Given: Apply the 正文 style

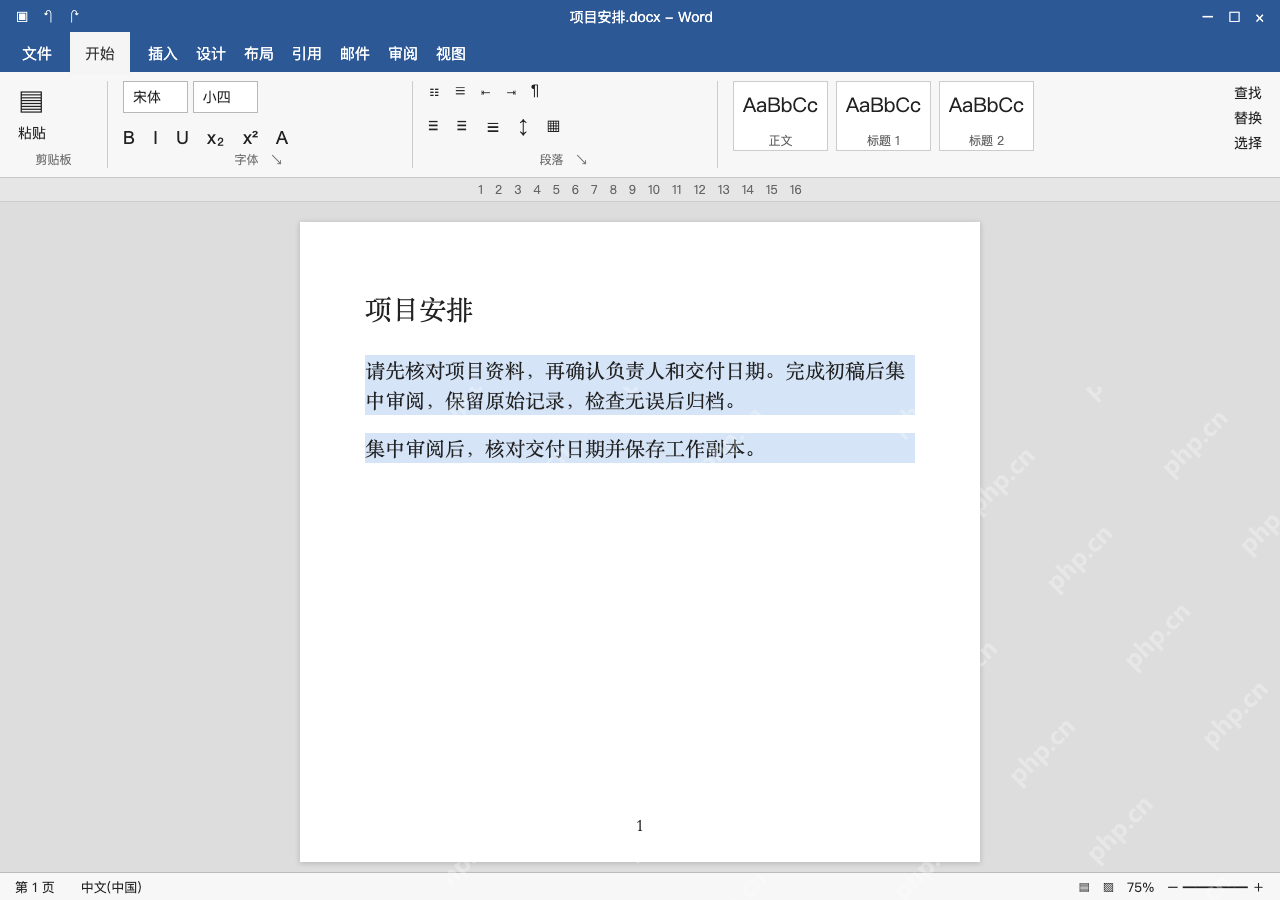Looking at the screenshot, I should pos(780,116).
